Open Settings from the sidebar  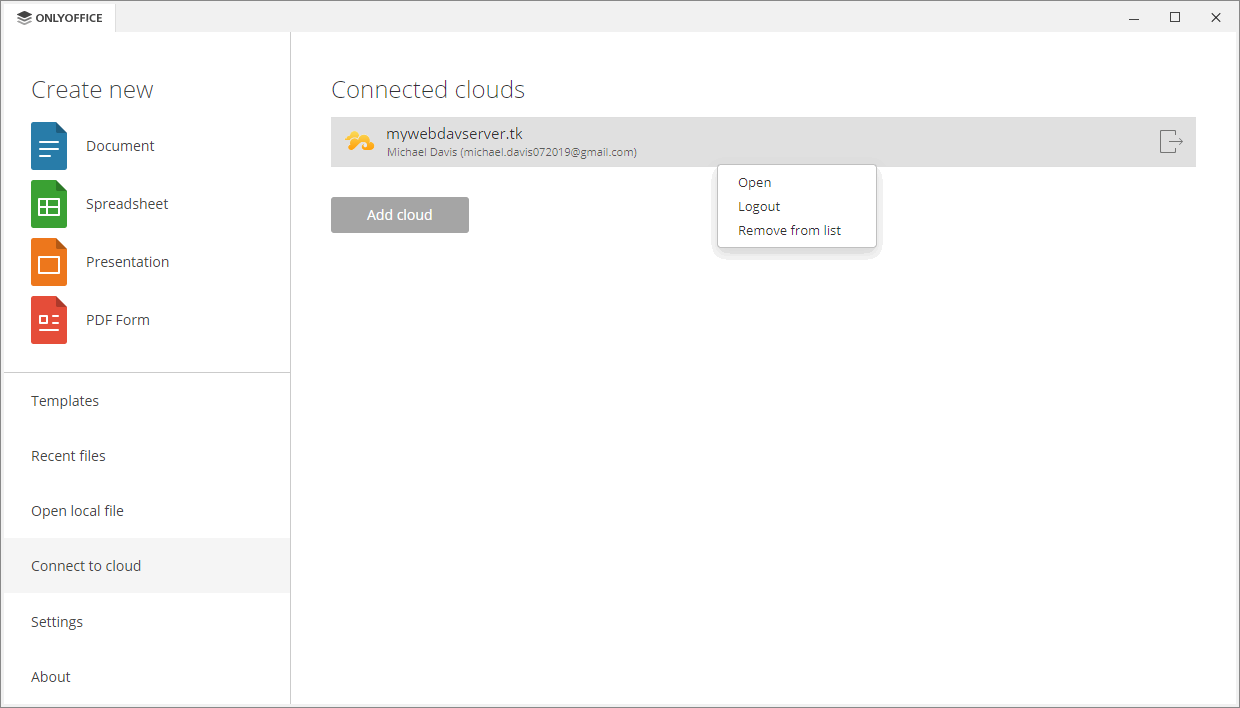tap(57, 622)
